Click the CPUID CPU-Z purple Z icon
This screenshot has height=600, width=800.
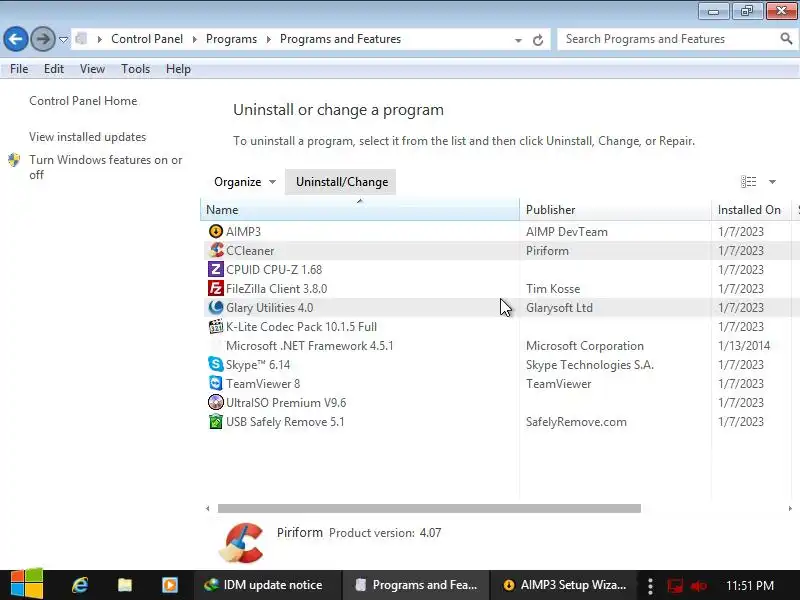(x=216, y=269)
